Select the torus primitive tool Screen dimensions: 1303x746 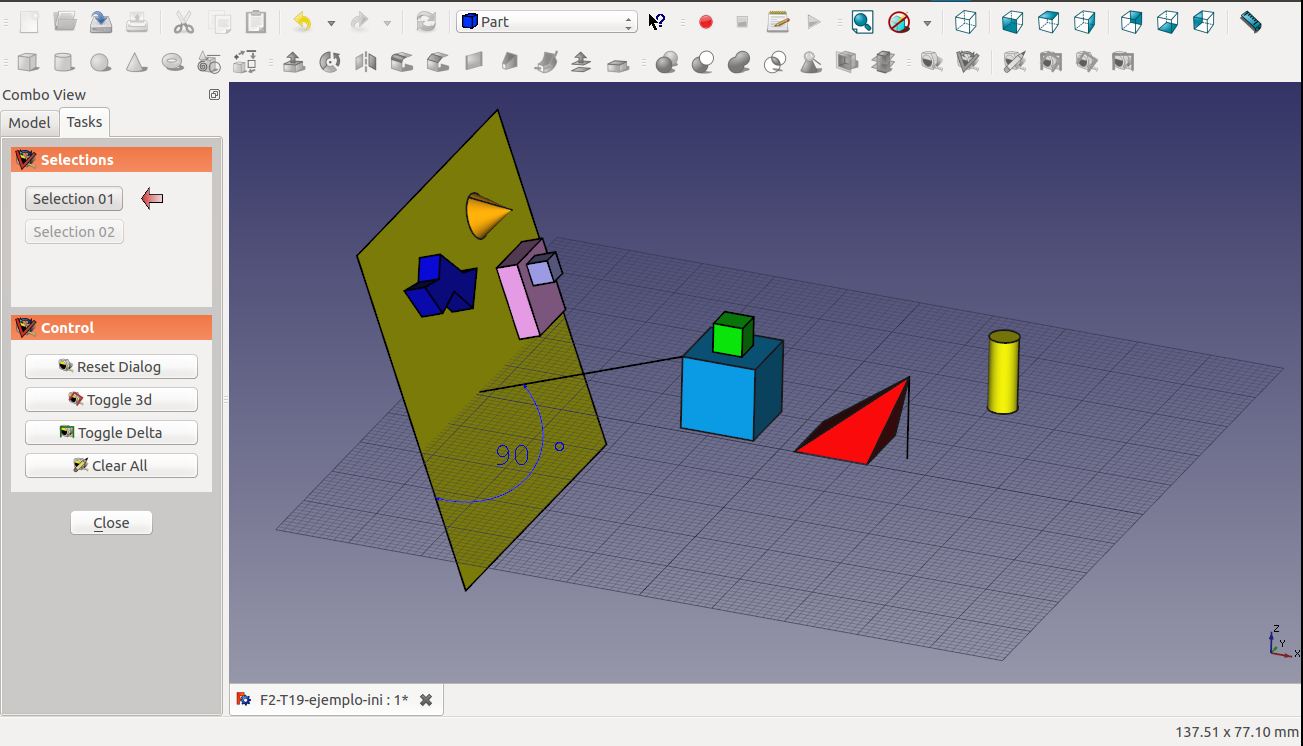pyautogui.click(x=173, y=63)
